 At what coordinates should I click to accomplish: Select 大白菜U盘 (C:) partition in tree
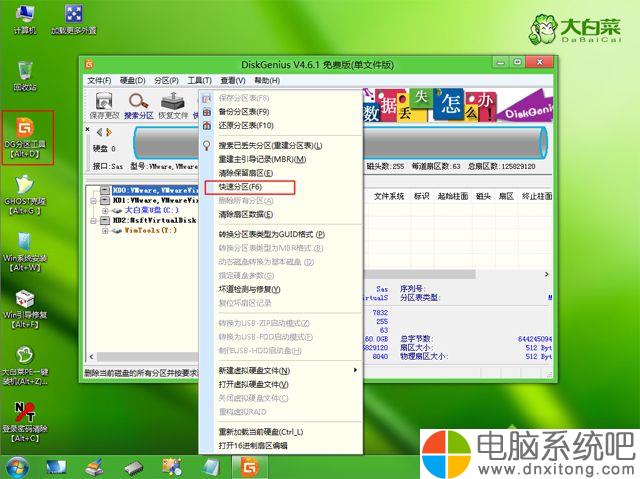pos(151,210)
